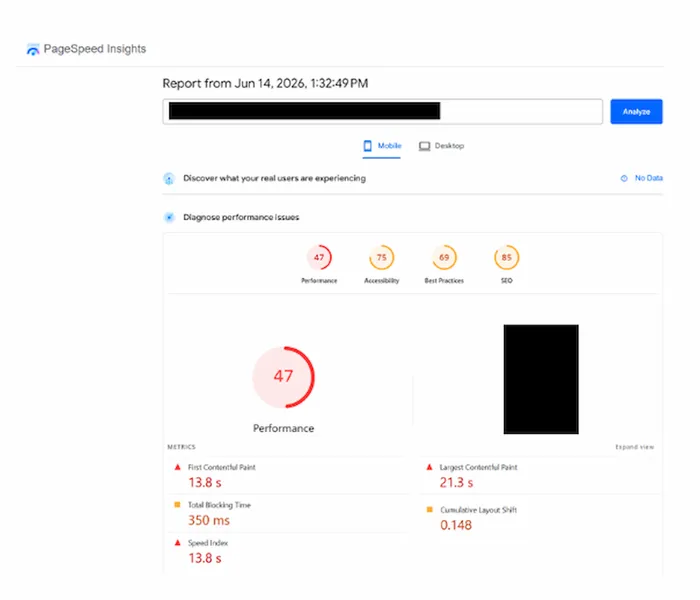Click the Diagnose performance issues icon

coord(169,217)
